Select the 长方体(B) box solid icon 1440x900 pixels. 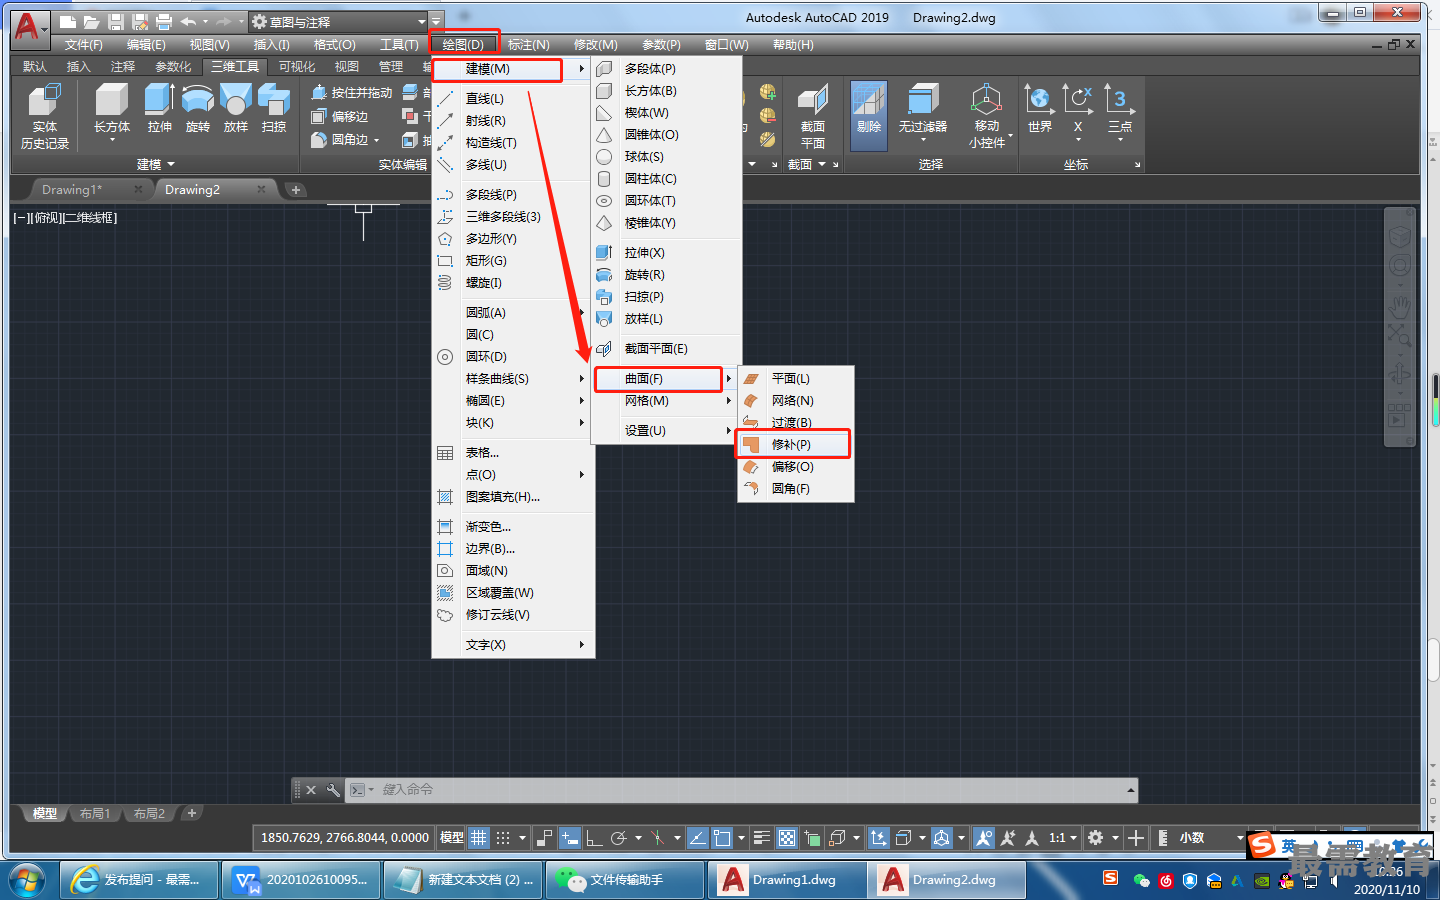coord(604,91)
